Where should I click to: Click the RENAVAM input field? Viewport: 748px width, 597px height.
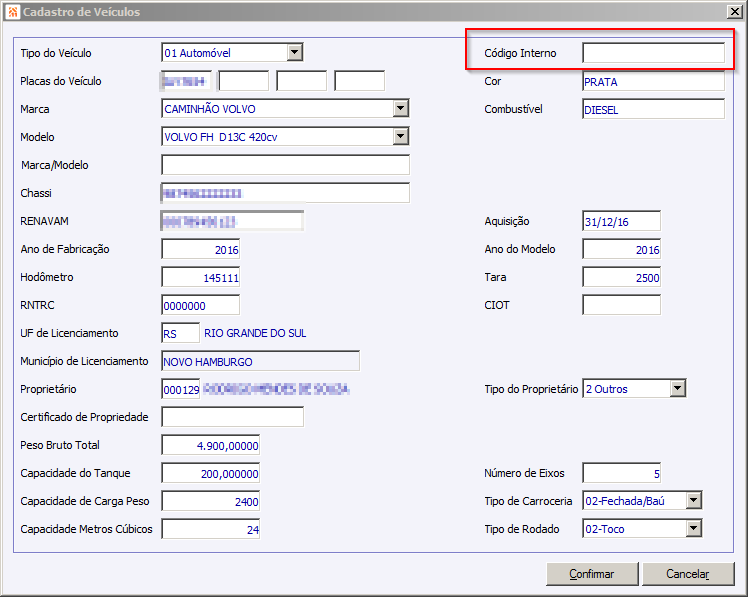(232, 221)
